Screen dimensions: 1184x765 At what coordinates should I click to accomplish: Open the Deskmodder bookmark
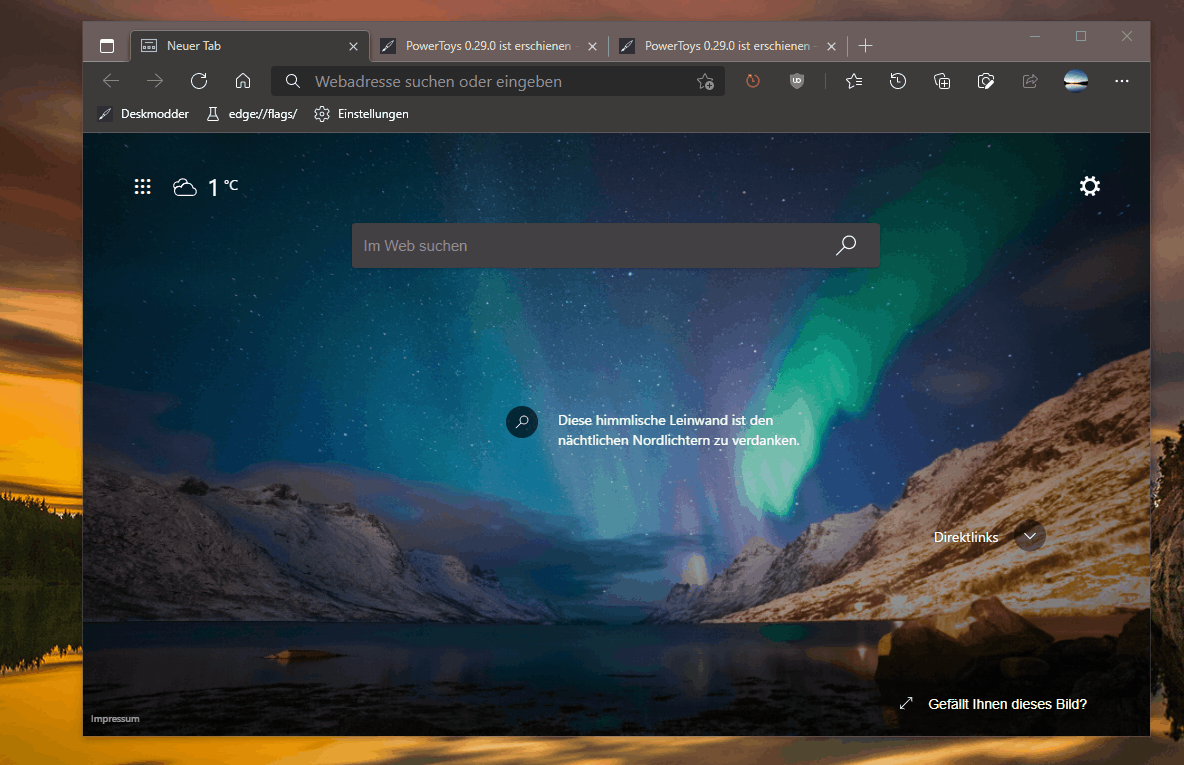(143, 113)
